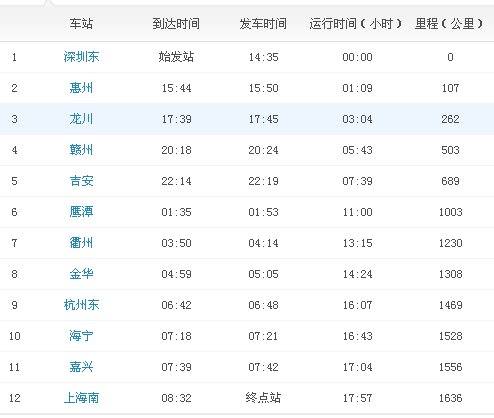The image size is (494, 418).
Task: Select the 终点站 departure cell
Action: pos(263,398)
